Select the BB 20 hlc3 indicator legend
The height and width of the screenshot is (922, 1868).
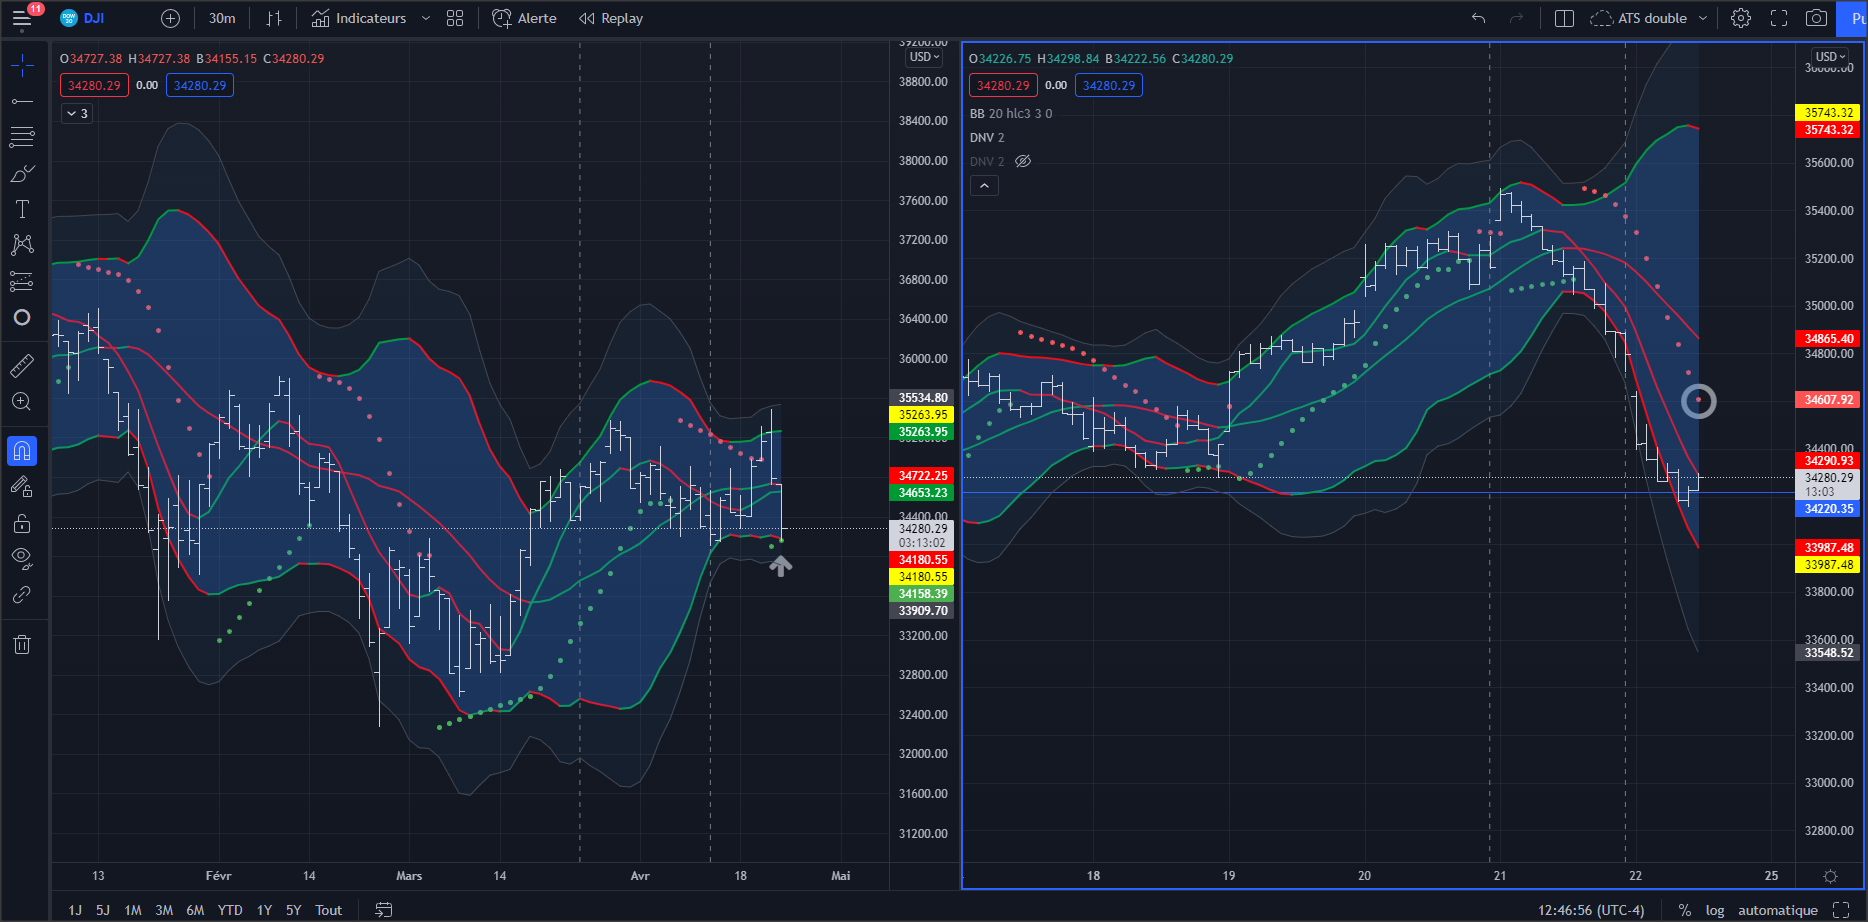(1011, 114)
